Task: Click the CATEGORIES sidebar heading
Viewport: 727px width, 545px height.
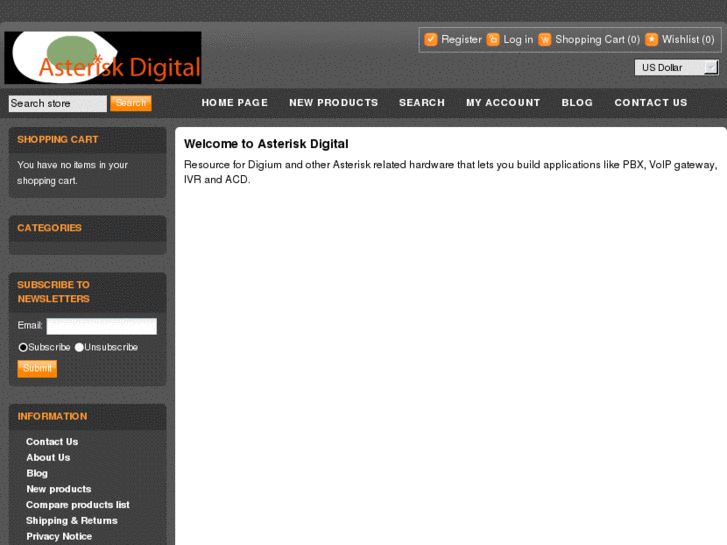Action: pos(50,228)
